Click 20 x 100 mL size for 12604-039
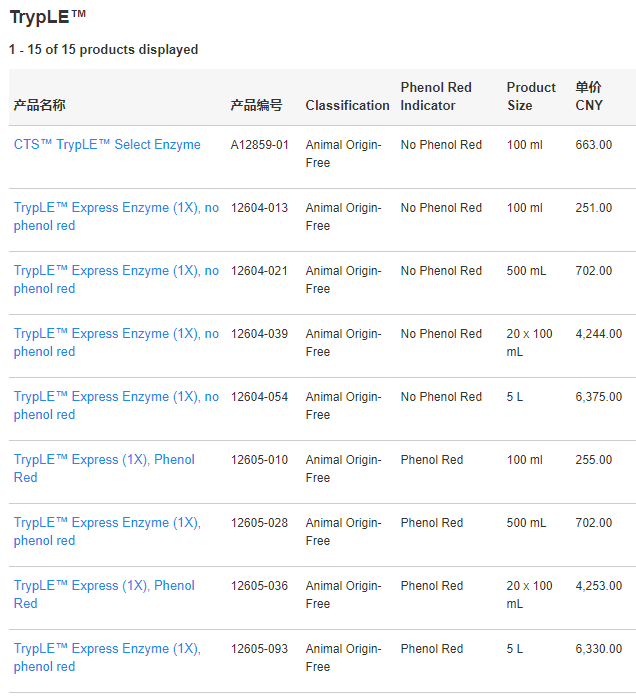 (529, 343)
